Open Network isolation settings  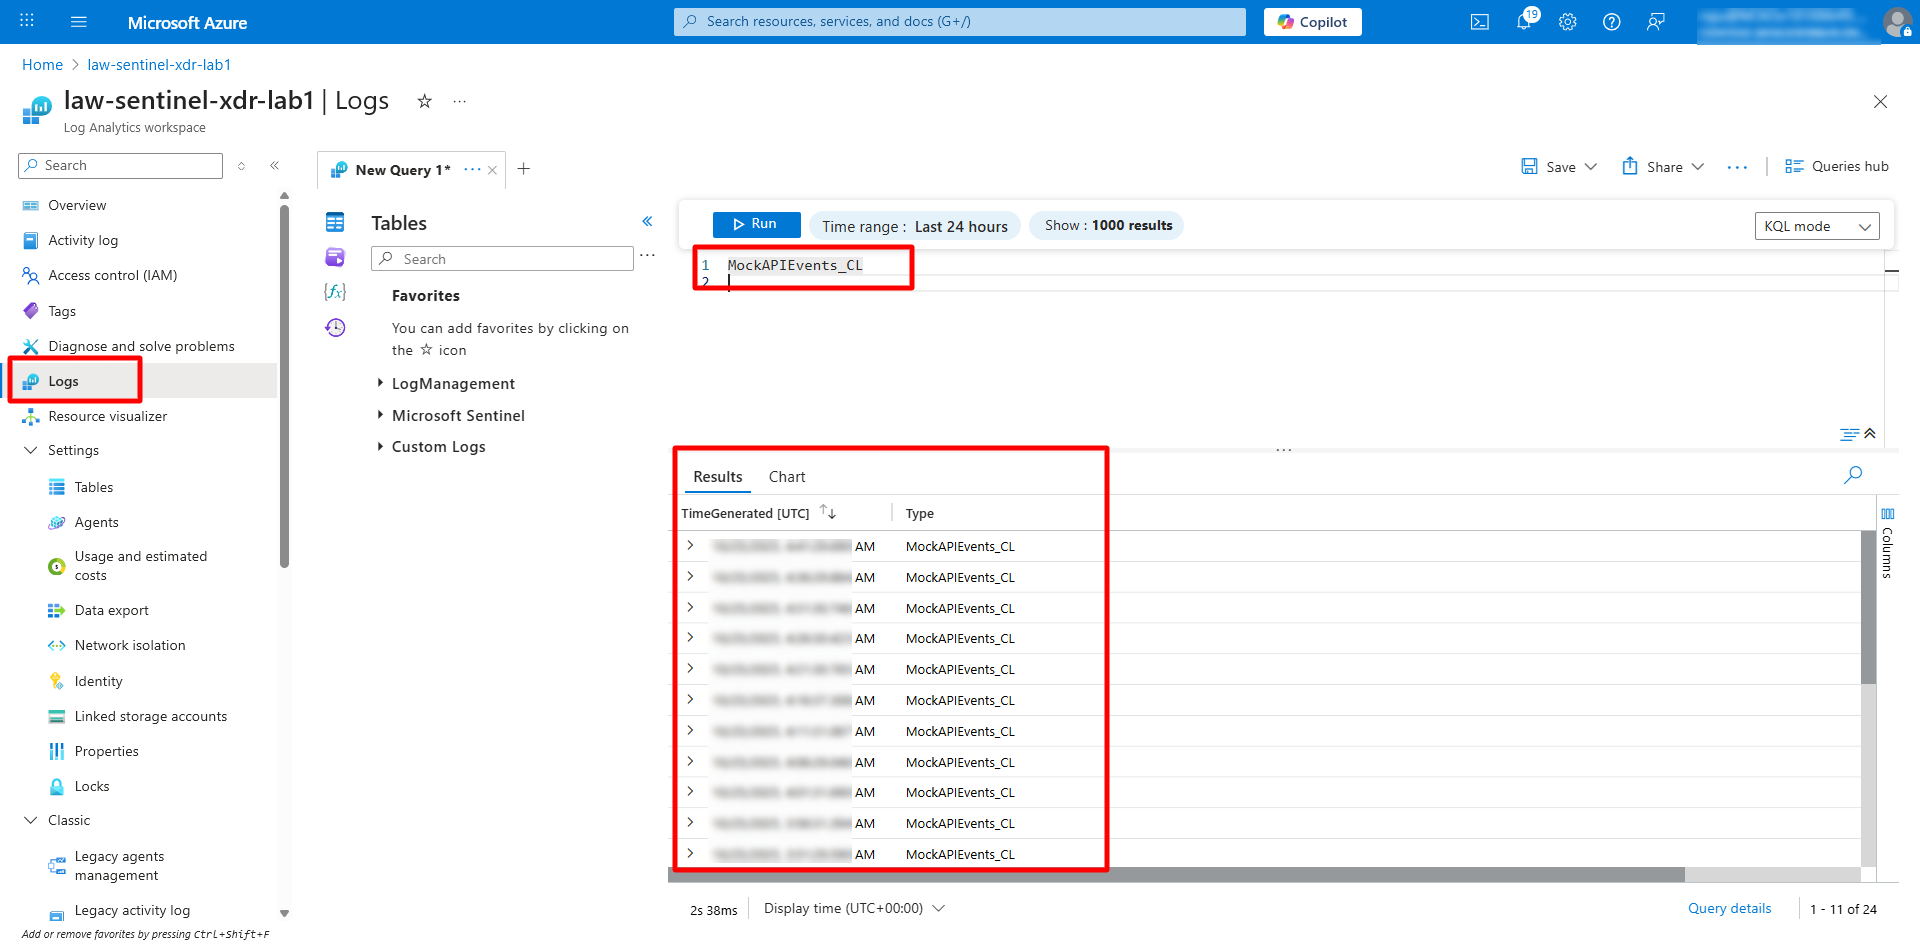pos(129,645)
